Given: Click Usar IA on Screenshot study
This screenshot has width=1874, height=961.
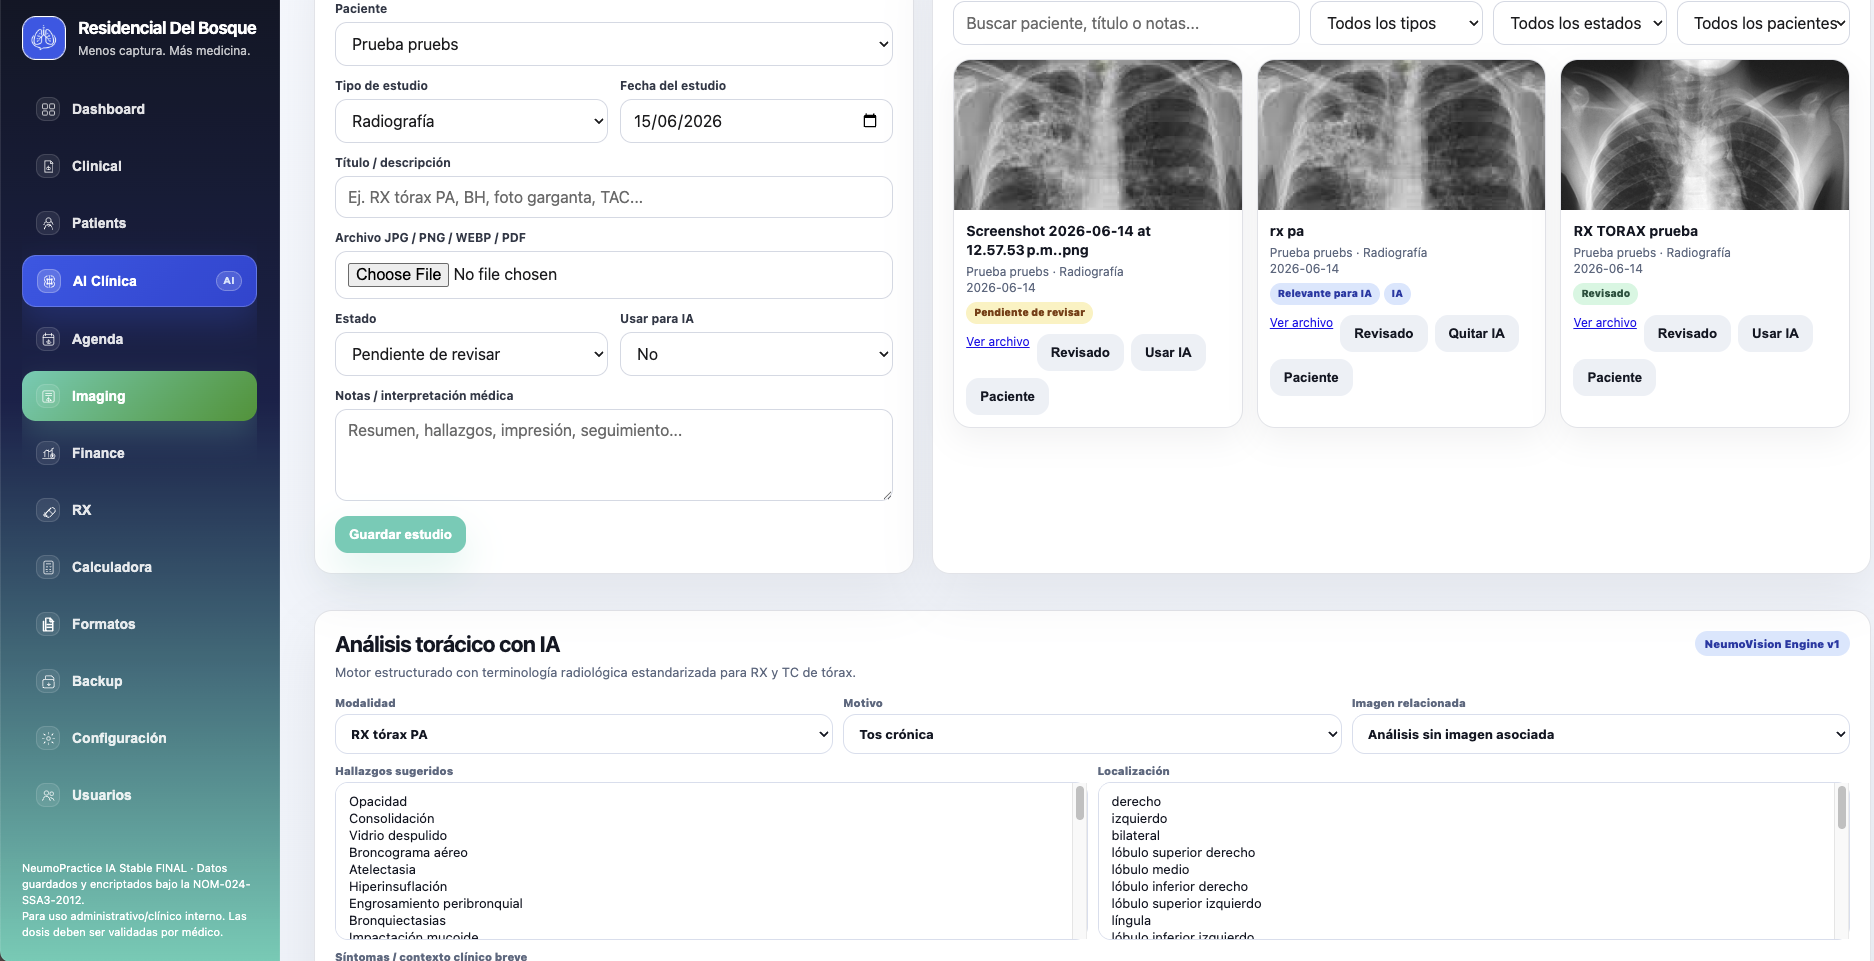Looking at the screenshot, I should tap(1168, 352).
